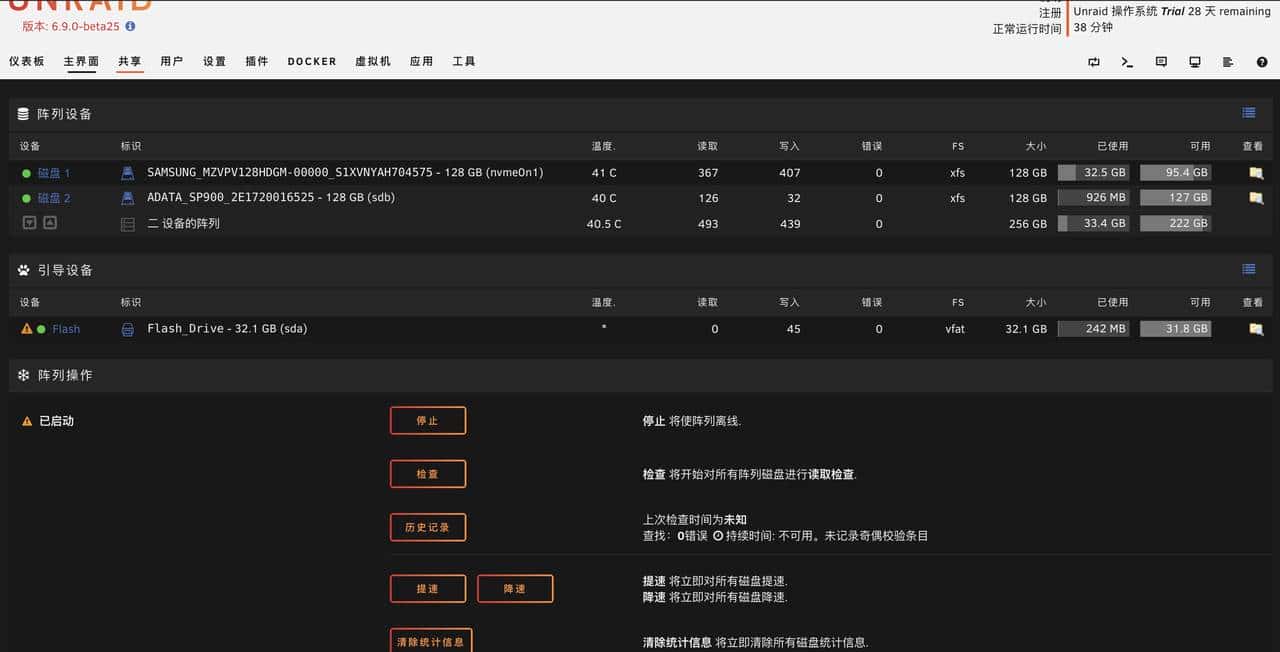Click the disk icon next to SAMSUNG drive
Viewport: 1280px width, 652px height.
click(129, 171)
